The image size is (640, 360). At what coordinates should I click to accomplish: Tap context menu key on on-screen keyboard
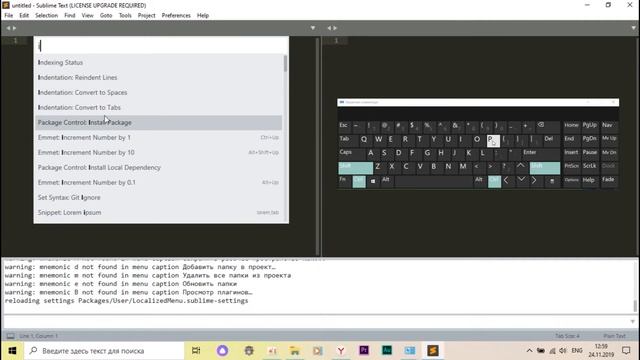(x=552, y=181)
